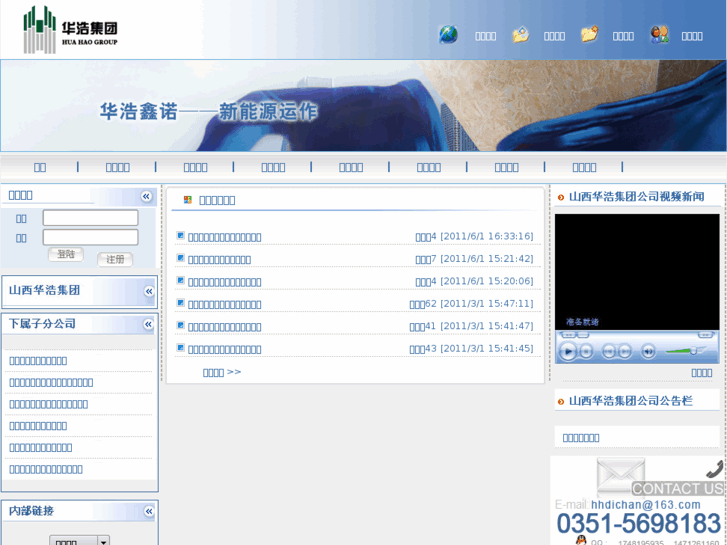Click the 注册 register button
727x545 pixels.
[115, 259]
